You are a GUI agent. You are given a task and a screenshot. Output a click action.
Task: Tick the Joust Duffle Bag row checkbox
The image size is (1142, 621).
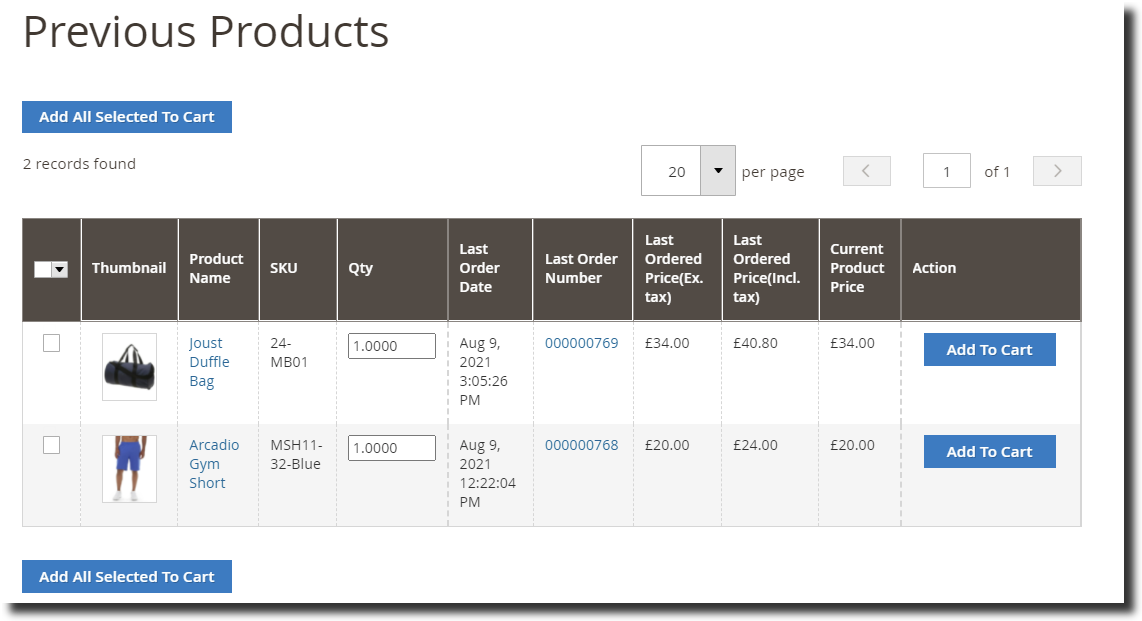click(x=52, y=343)
